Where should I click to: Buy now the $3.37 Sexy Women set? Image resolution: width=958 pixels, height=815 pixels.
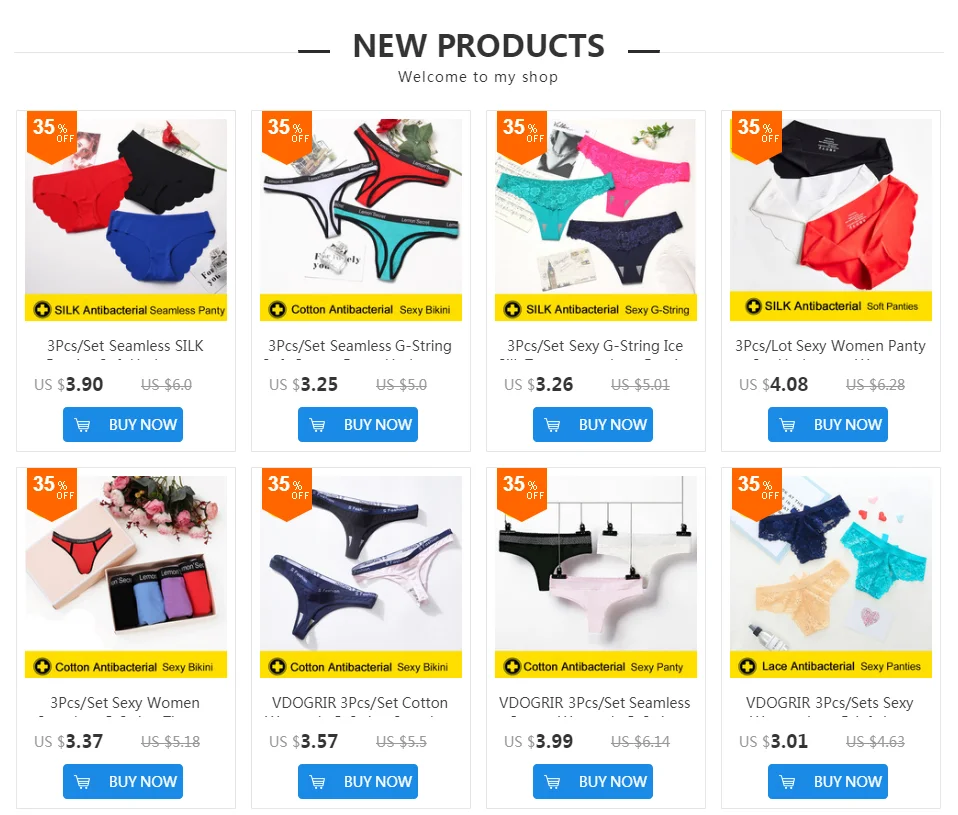pyautogui.click(x=123, y=781)
